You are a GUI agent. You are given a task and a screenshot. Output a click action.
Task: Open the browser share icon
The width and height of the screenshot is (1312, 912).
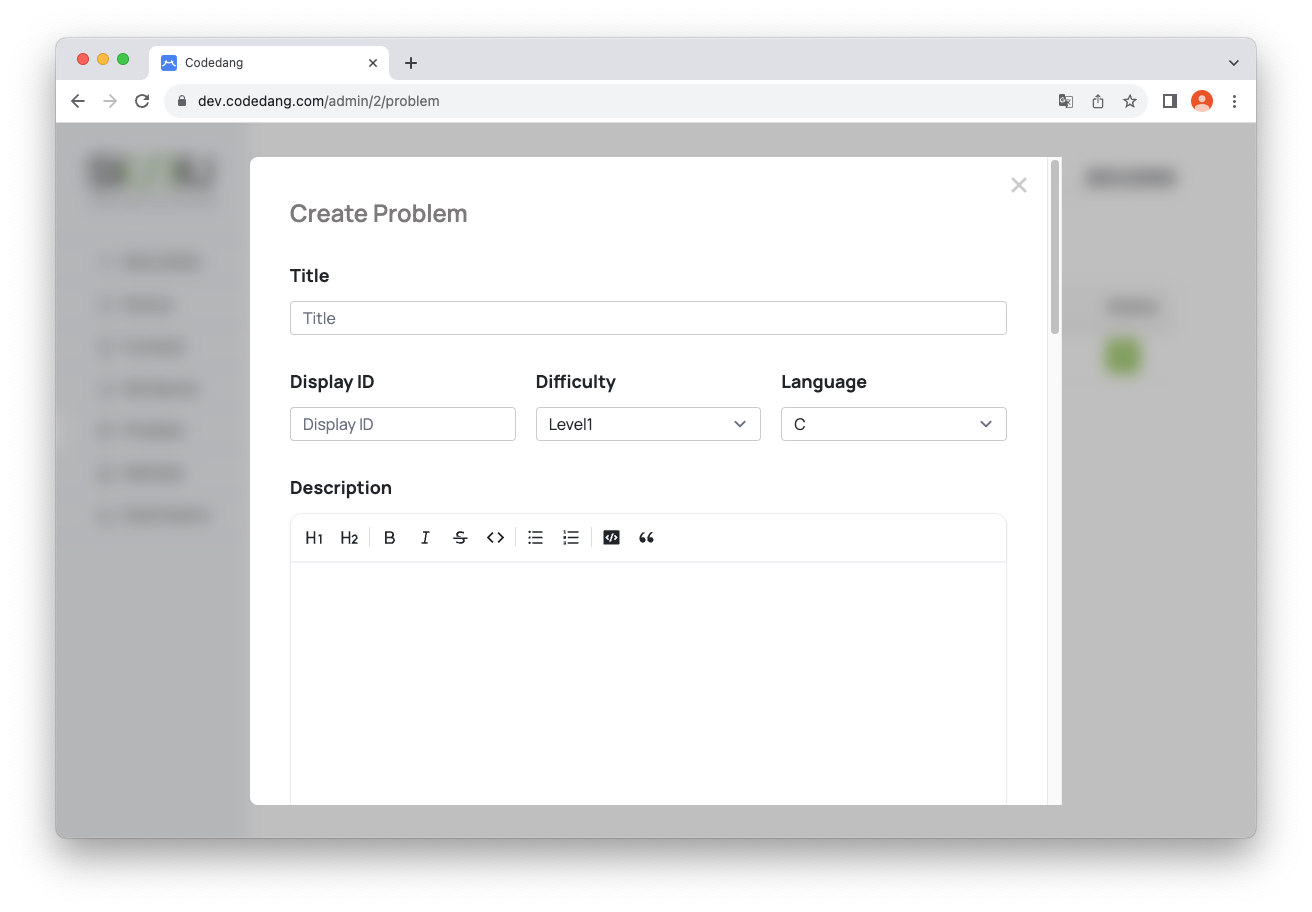point(1098,101)
